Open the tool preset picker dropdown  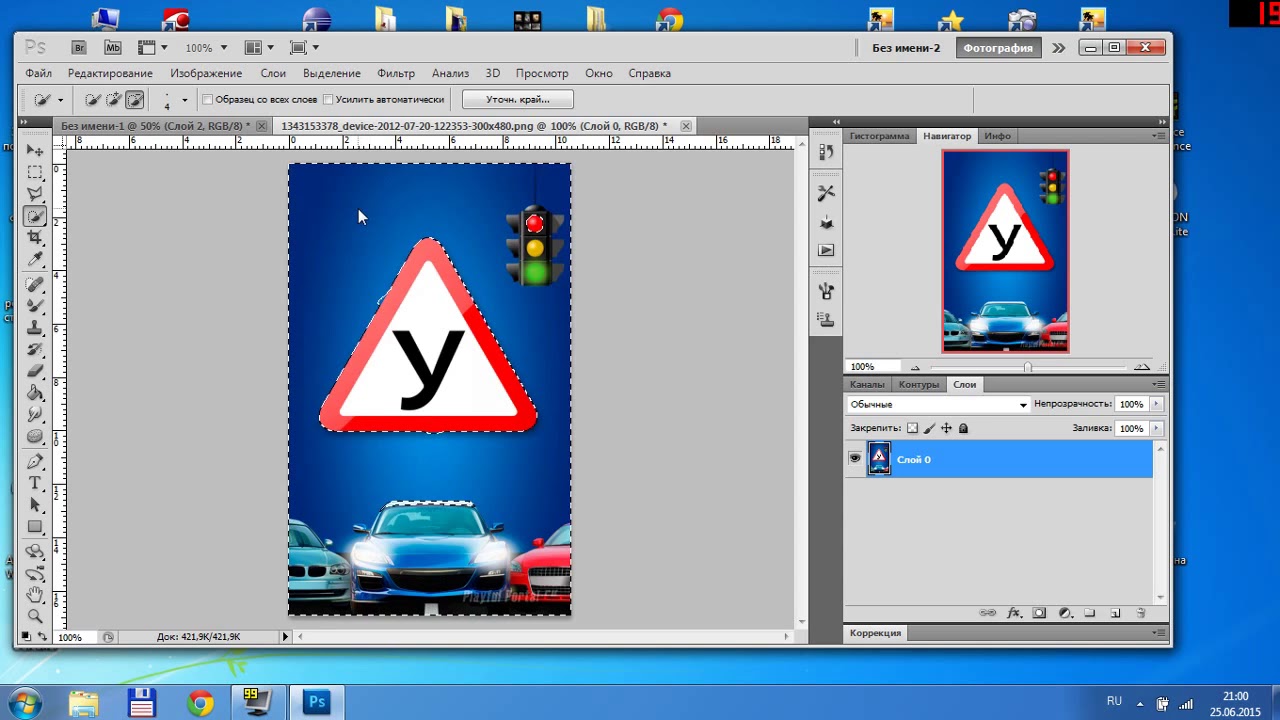pos(60,100)
